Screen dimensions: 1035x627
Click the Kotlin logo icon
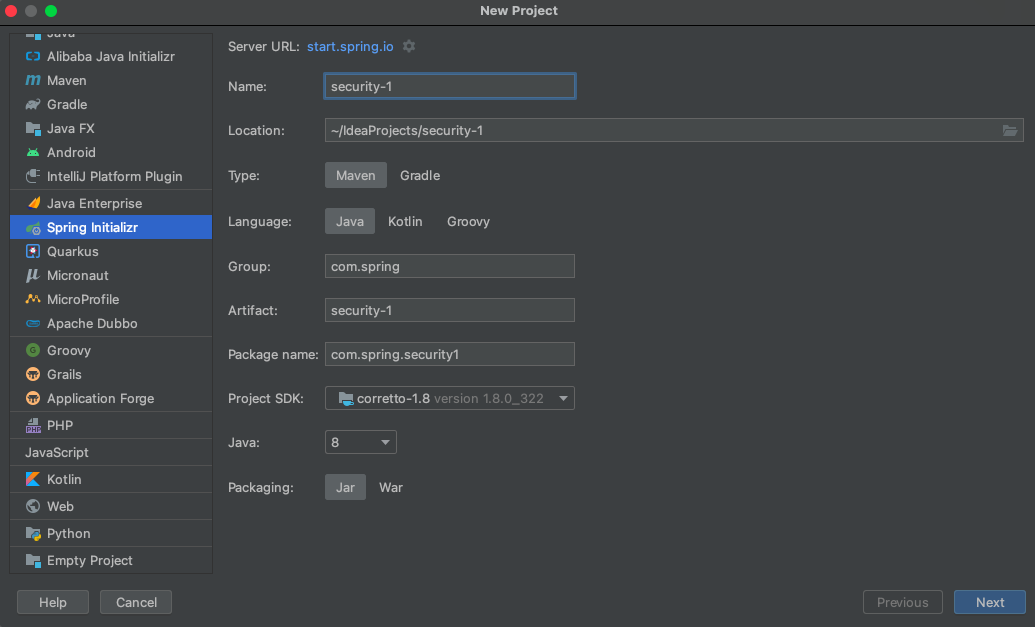(x=32, y=479)
